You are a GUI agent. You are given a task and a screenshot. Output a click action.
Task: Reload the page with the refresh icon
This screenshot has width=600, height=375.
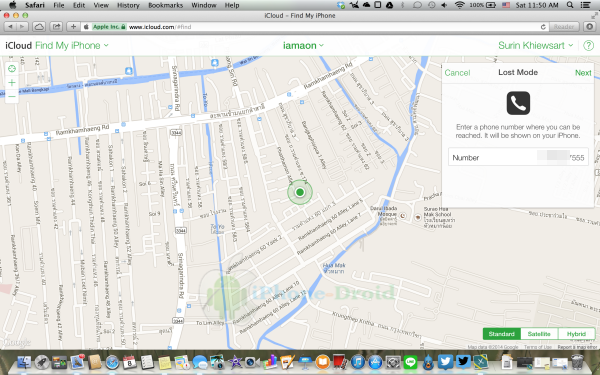coord(543,27)
